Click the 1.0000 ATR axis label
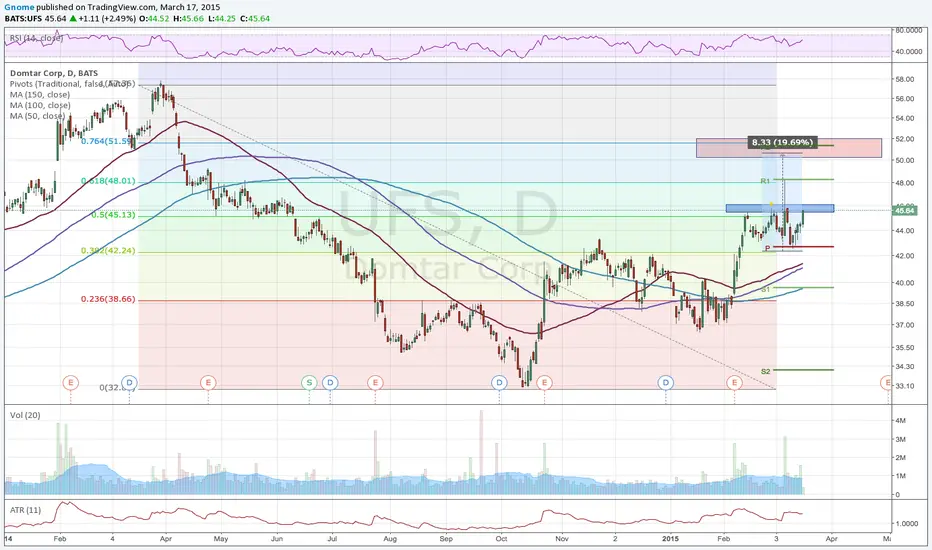The image size is (932, 550). coord(906,524)
